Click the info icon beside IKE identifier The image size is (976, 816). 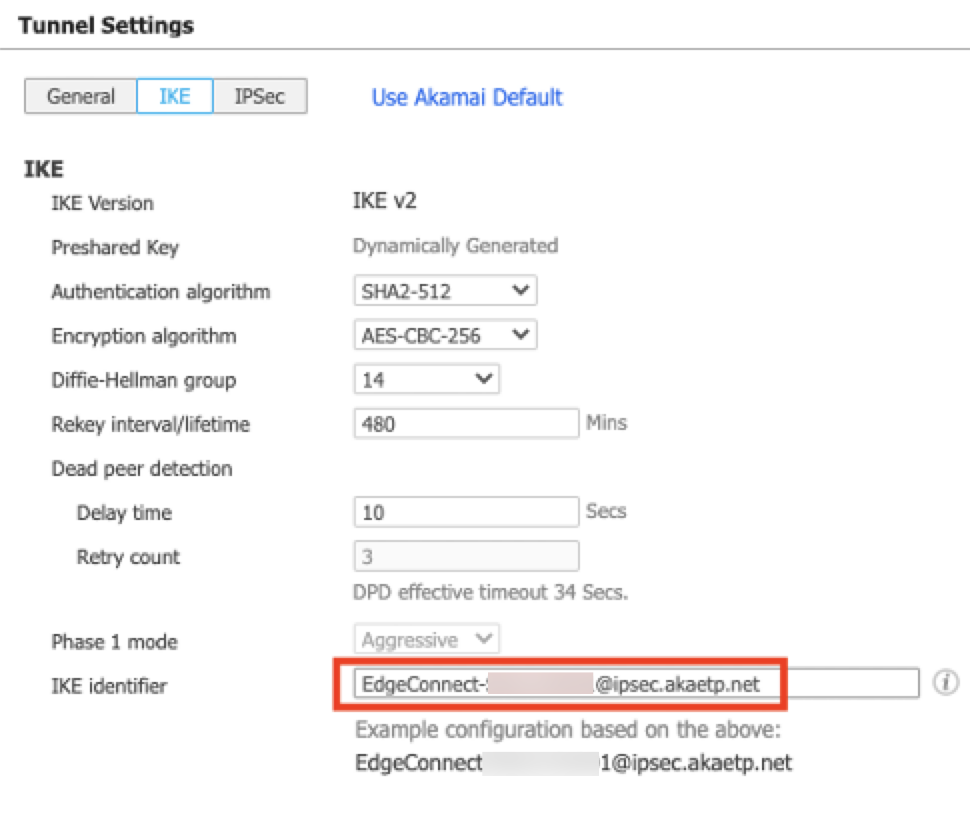click(945, 683)
